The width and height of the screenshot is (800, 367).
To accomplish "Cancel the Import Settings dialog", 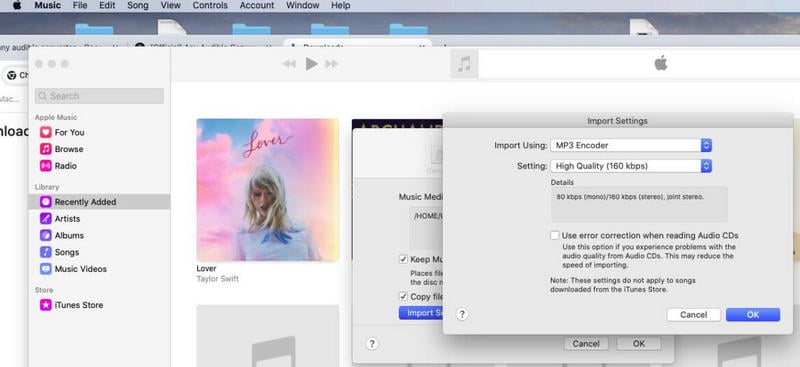I will pyautogui.click(x=694, y=315).
